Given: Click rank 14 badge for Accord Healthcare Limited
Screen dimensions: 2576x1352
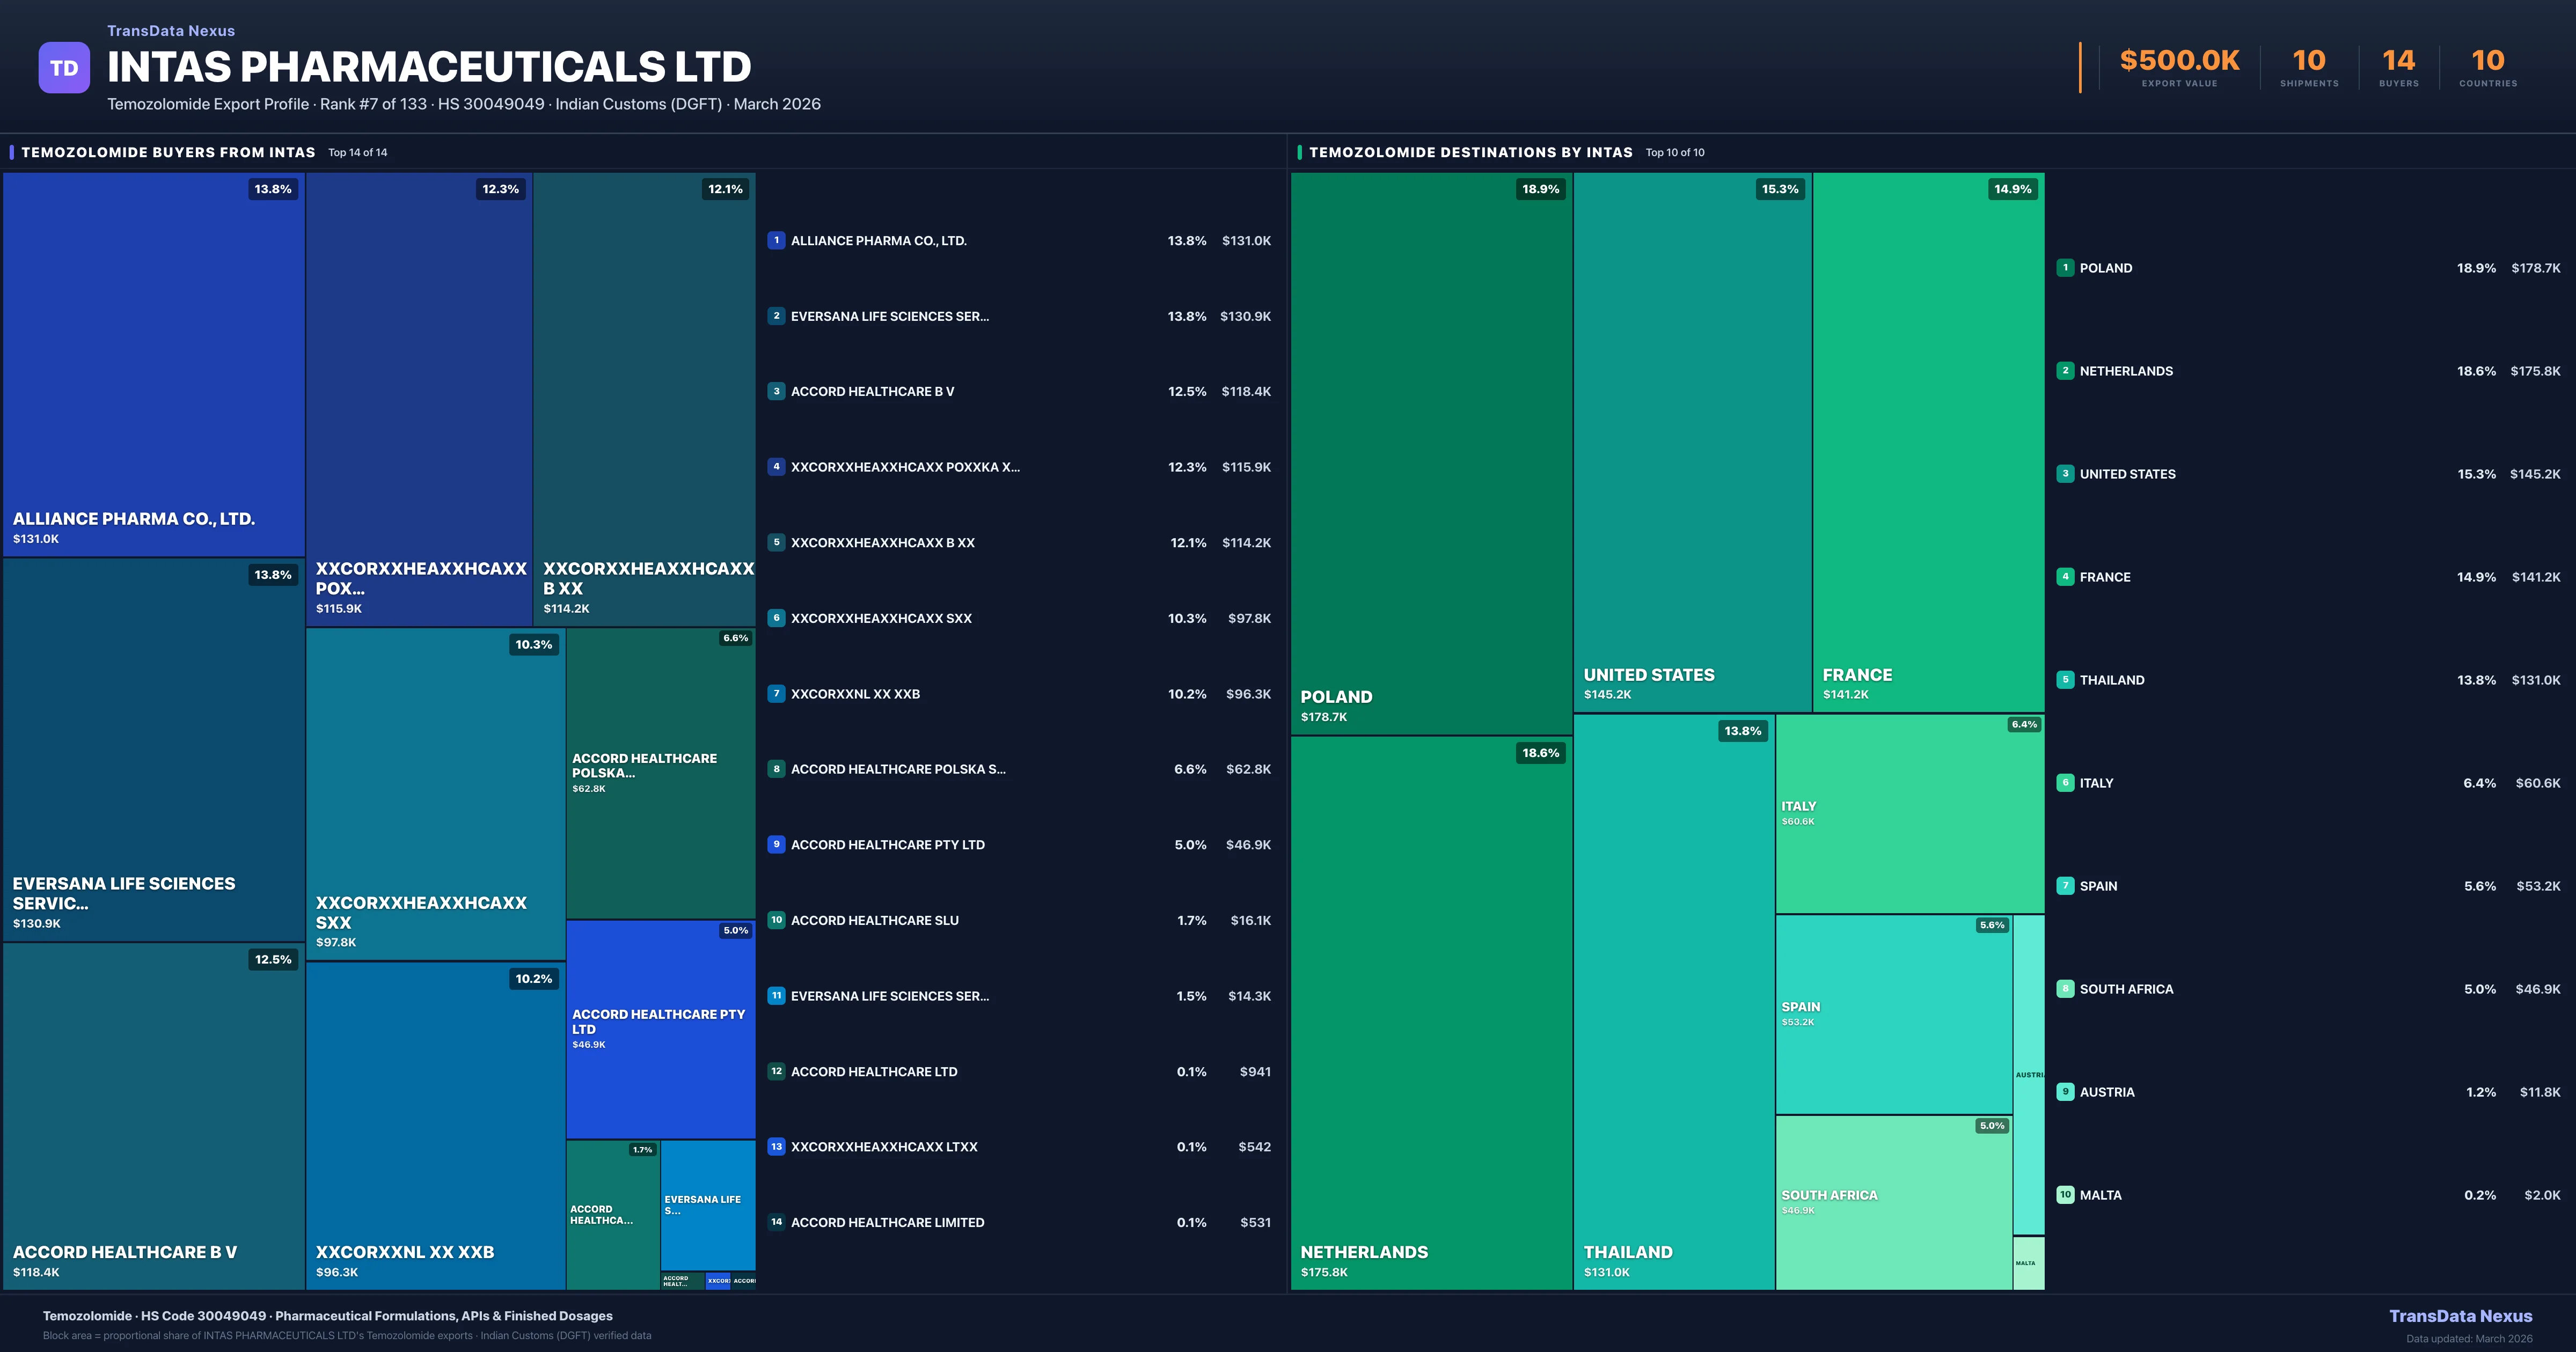Looking at the screenshot, I should 776,1222.
